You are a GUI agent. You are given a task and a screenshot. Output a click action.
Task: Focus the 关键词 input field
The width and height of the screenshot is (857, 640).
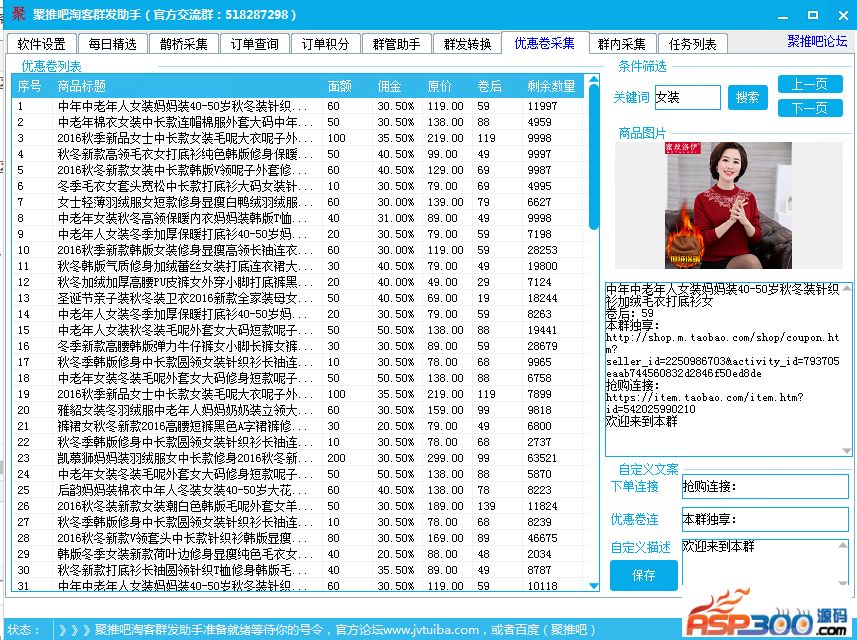[688, 97]
